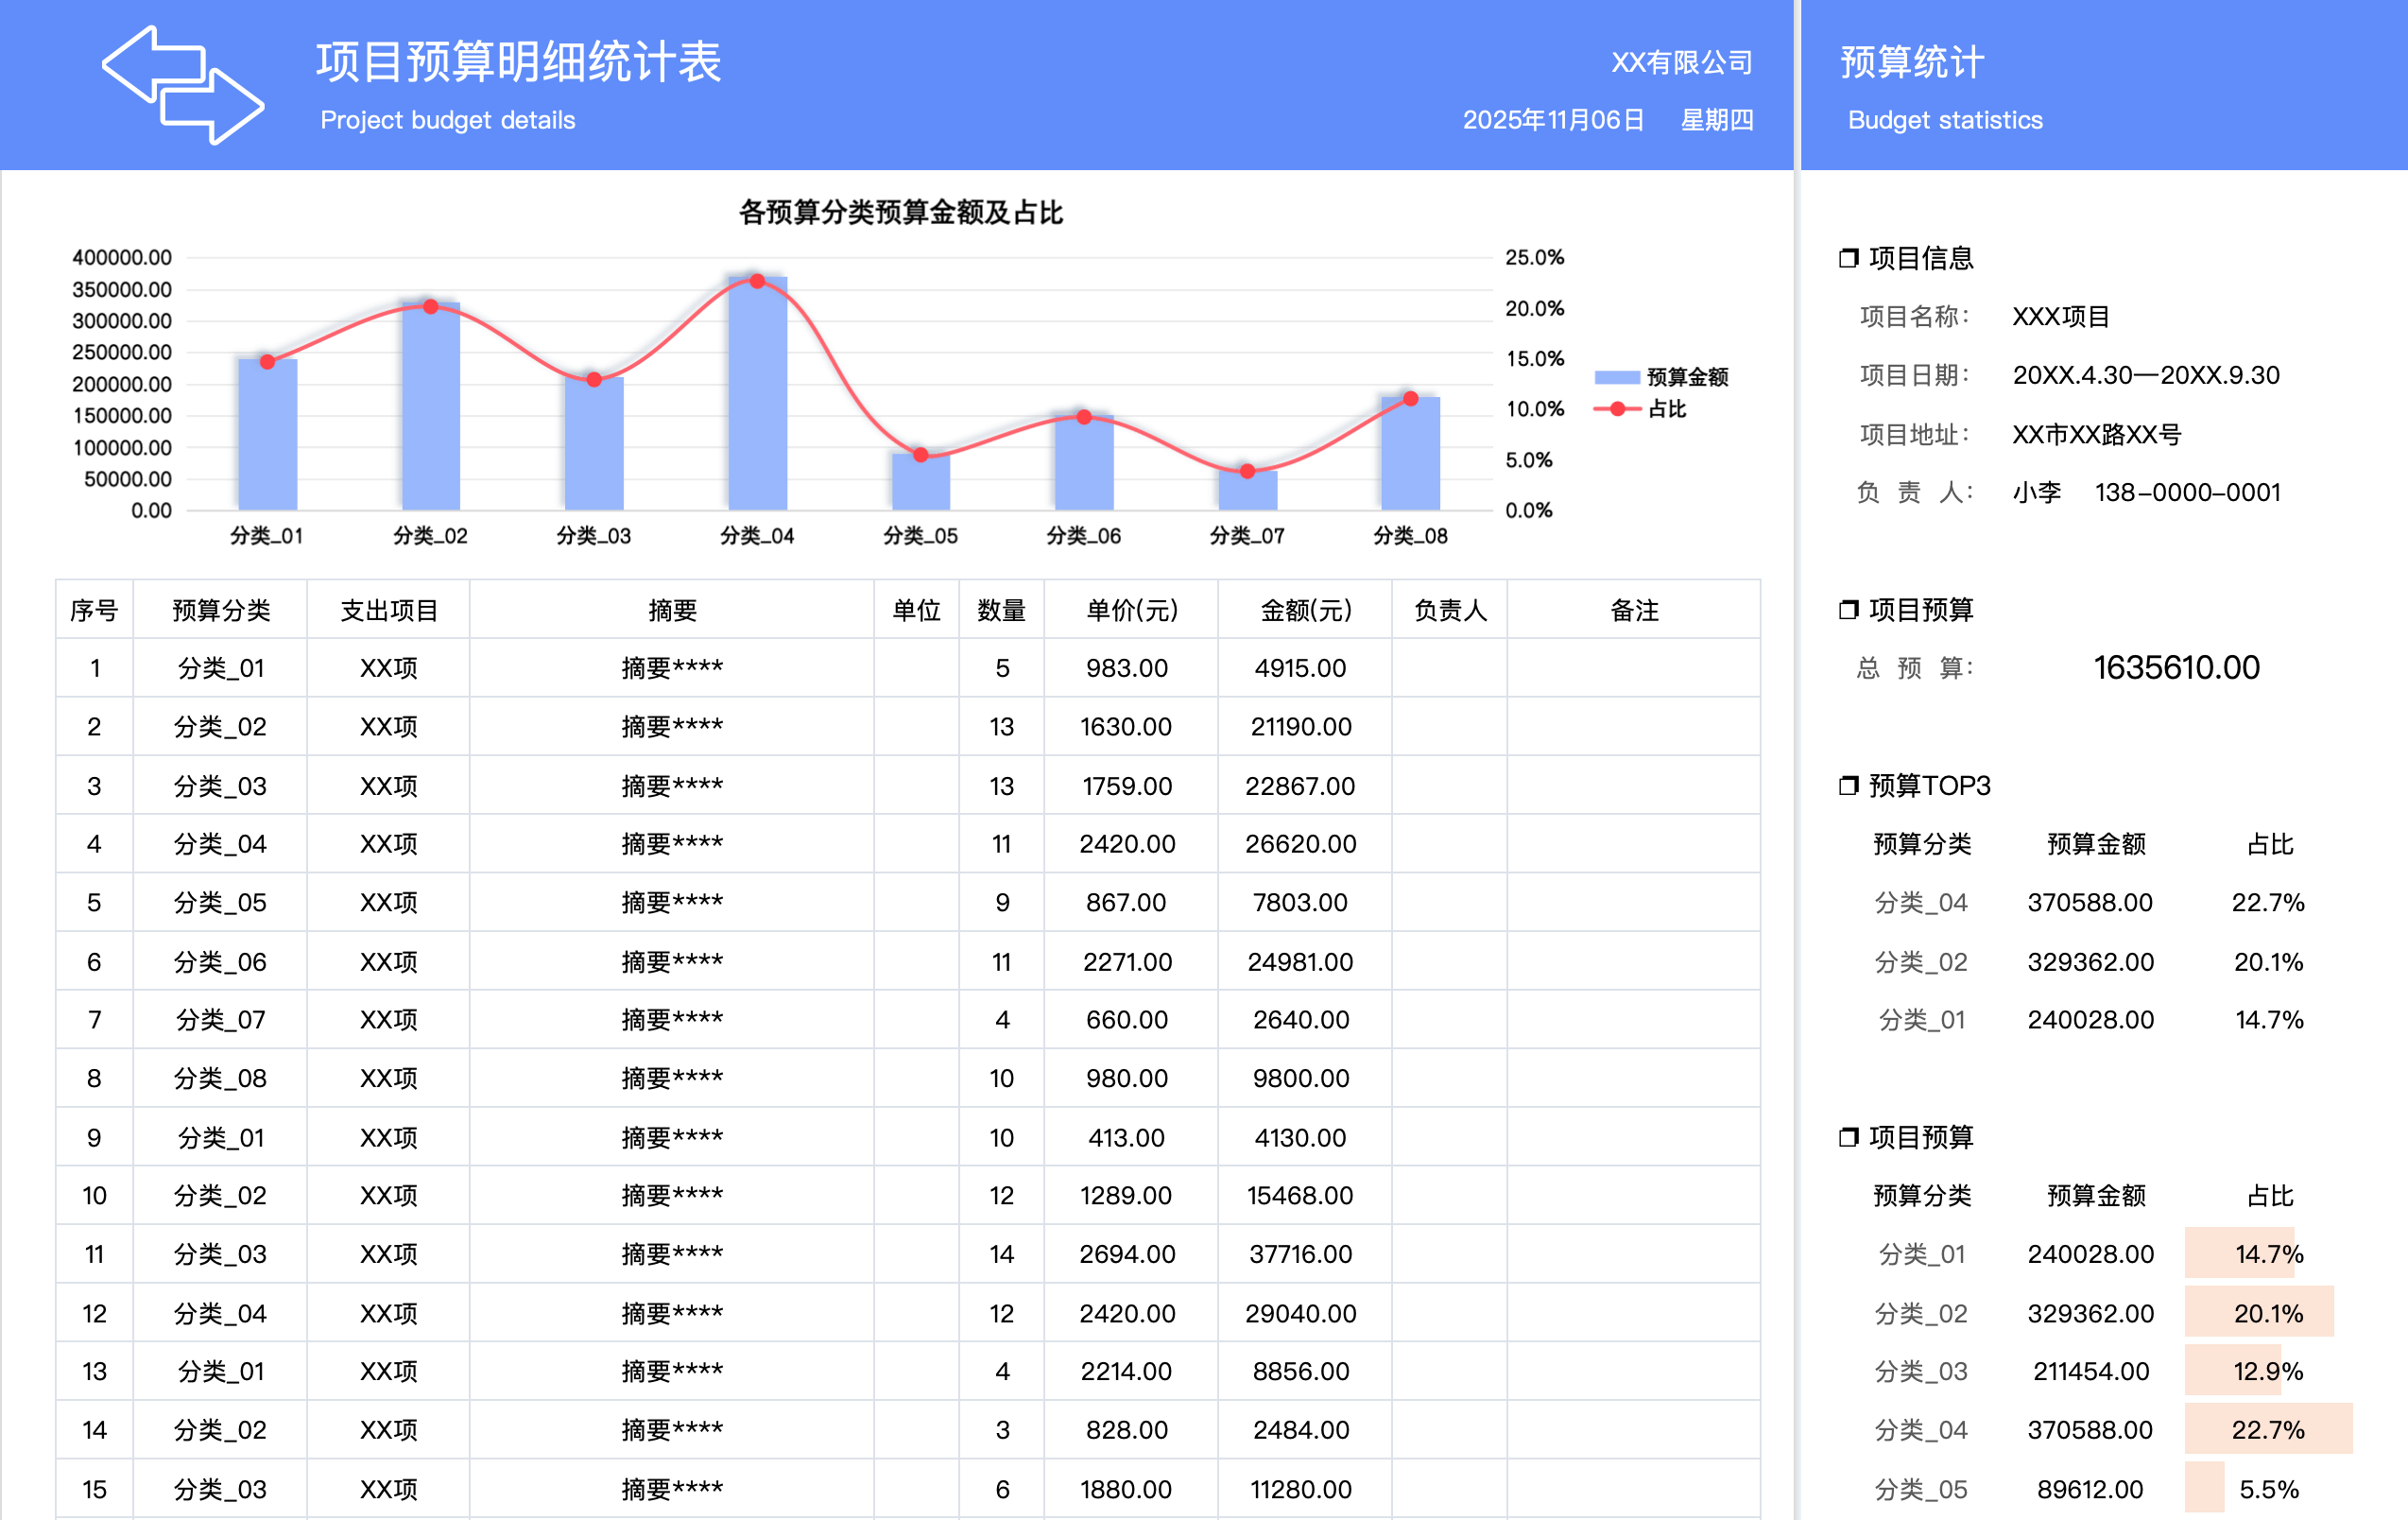Click the phone number 138-0000-0001

(2188, 492)
